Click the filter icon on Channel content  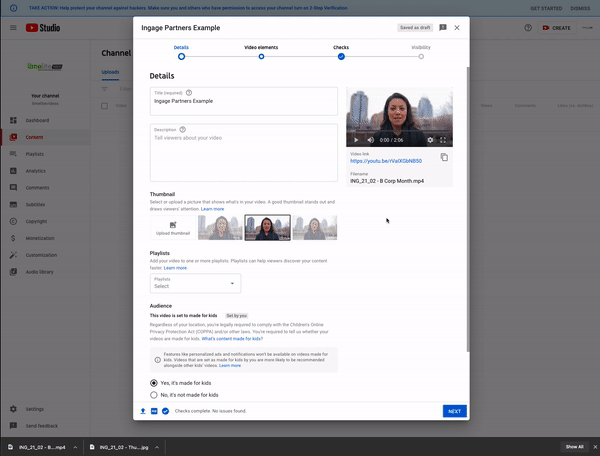[x=104, y=89]
